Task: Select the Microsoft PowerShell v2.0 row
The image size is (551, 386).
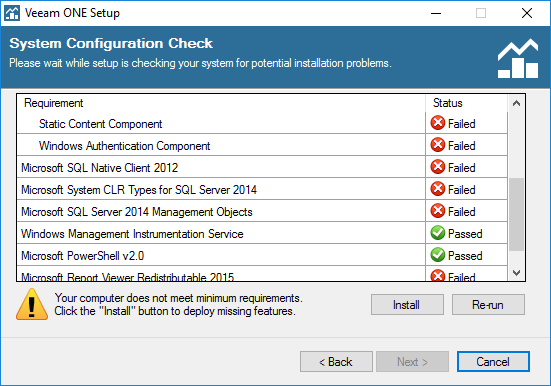Action: click(x=262, y=255)
